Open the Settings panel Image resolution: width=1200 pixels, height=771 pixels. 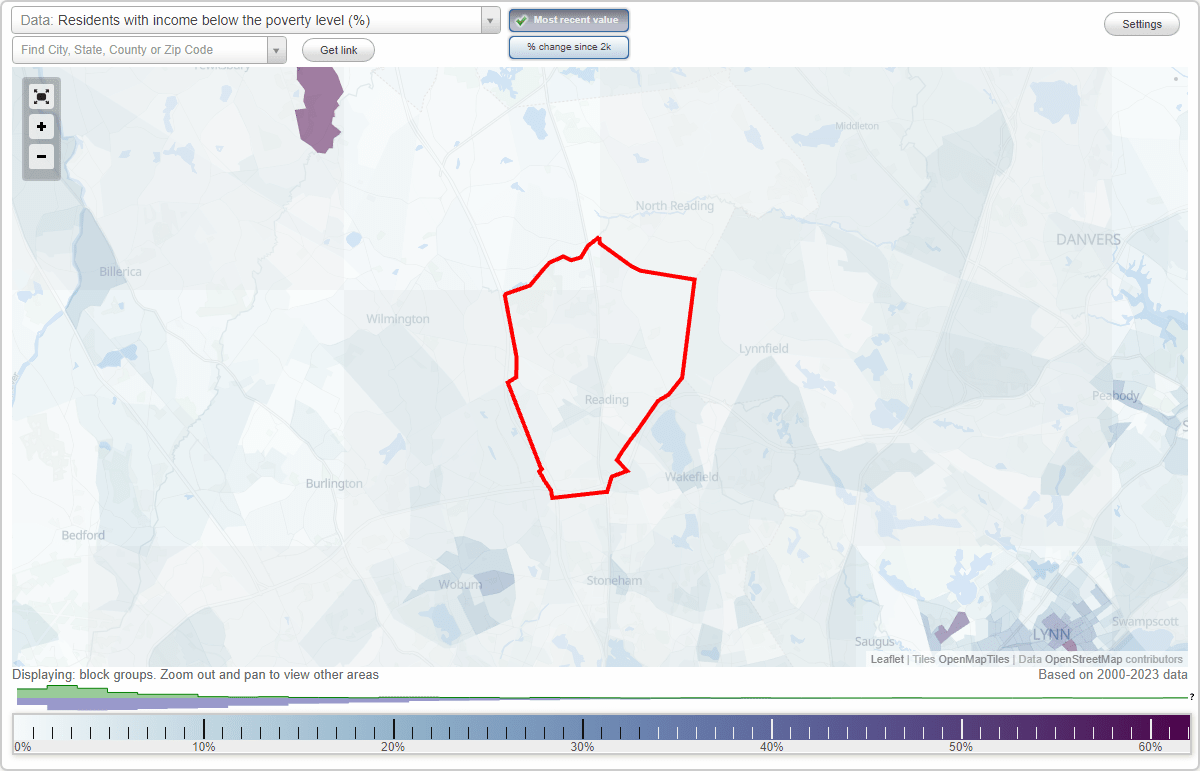tap(1141, 23)
